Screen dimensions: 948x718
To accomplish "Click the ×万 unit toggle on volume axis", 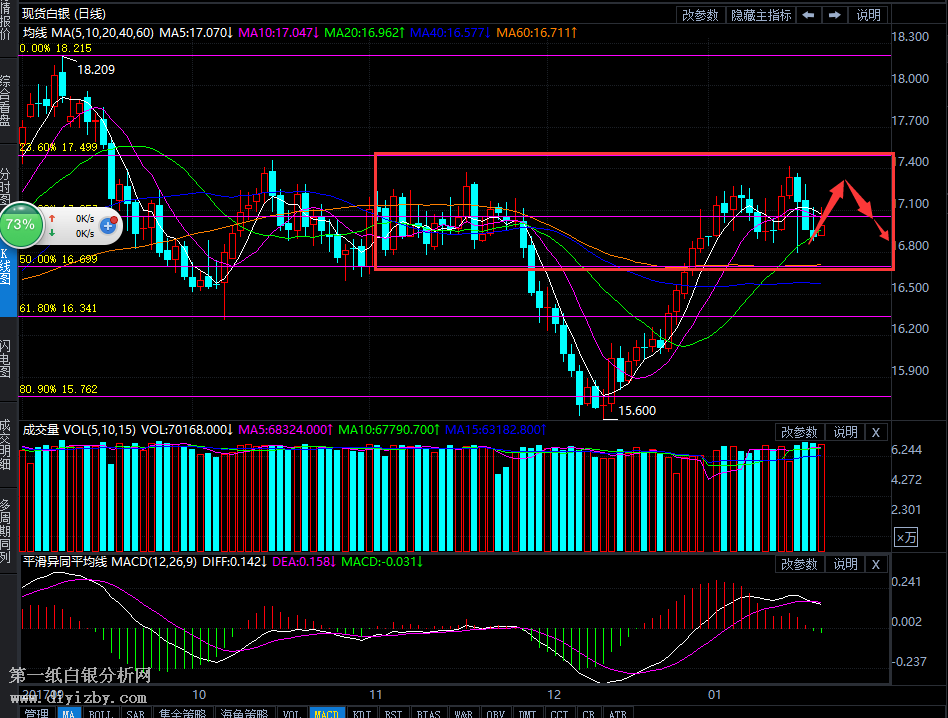I will 905,537.
